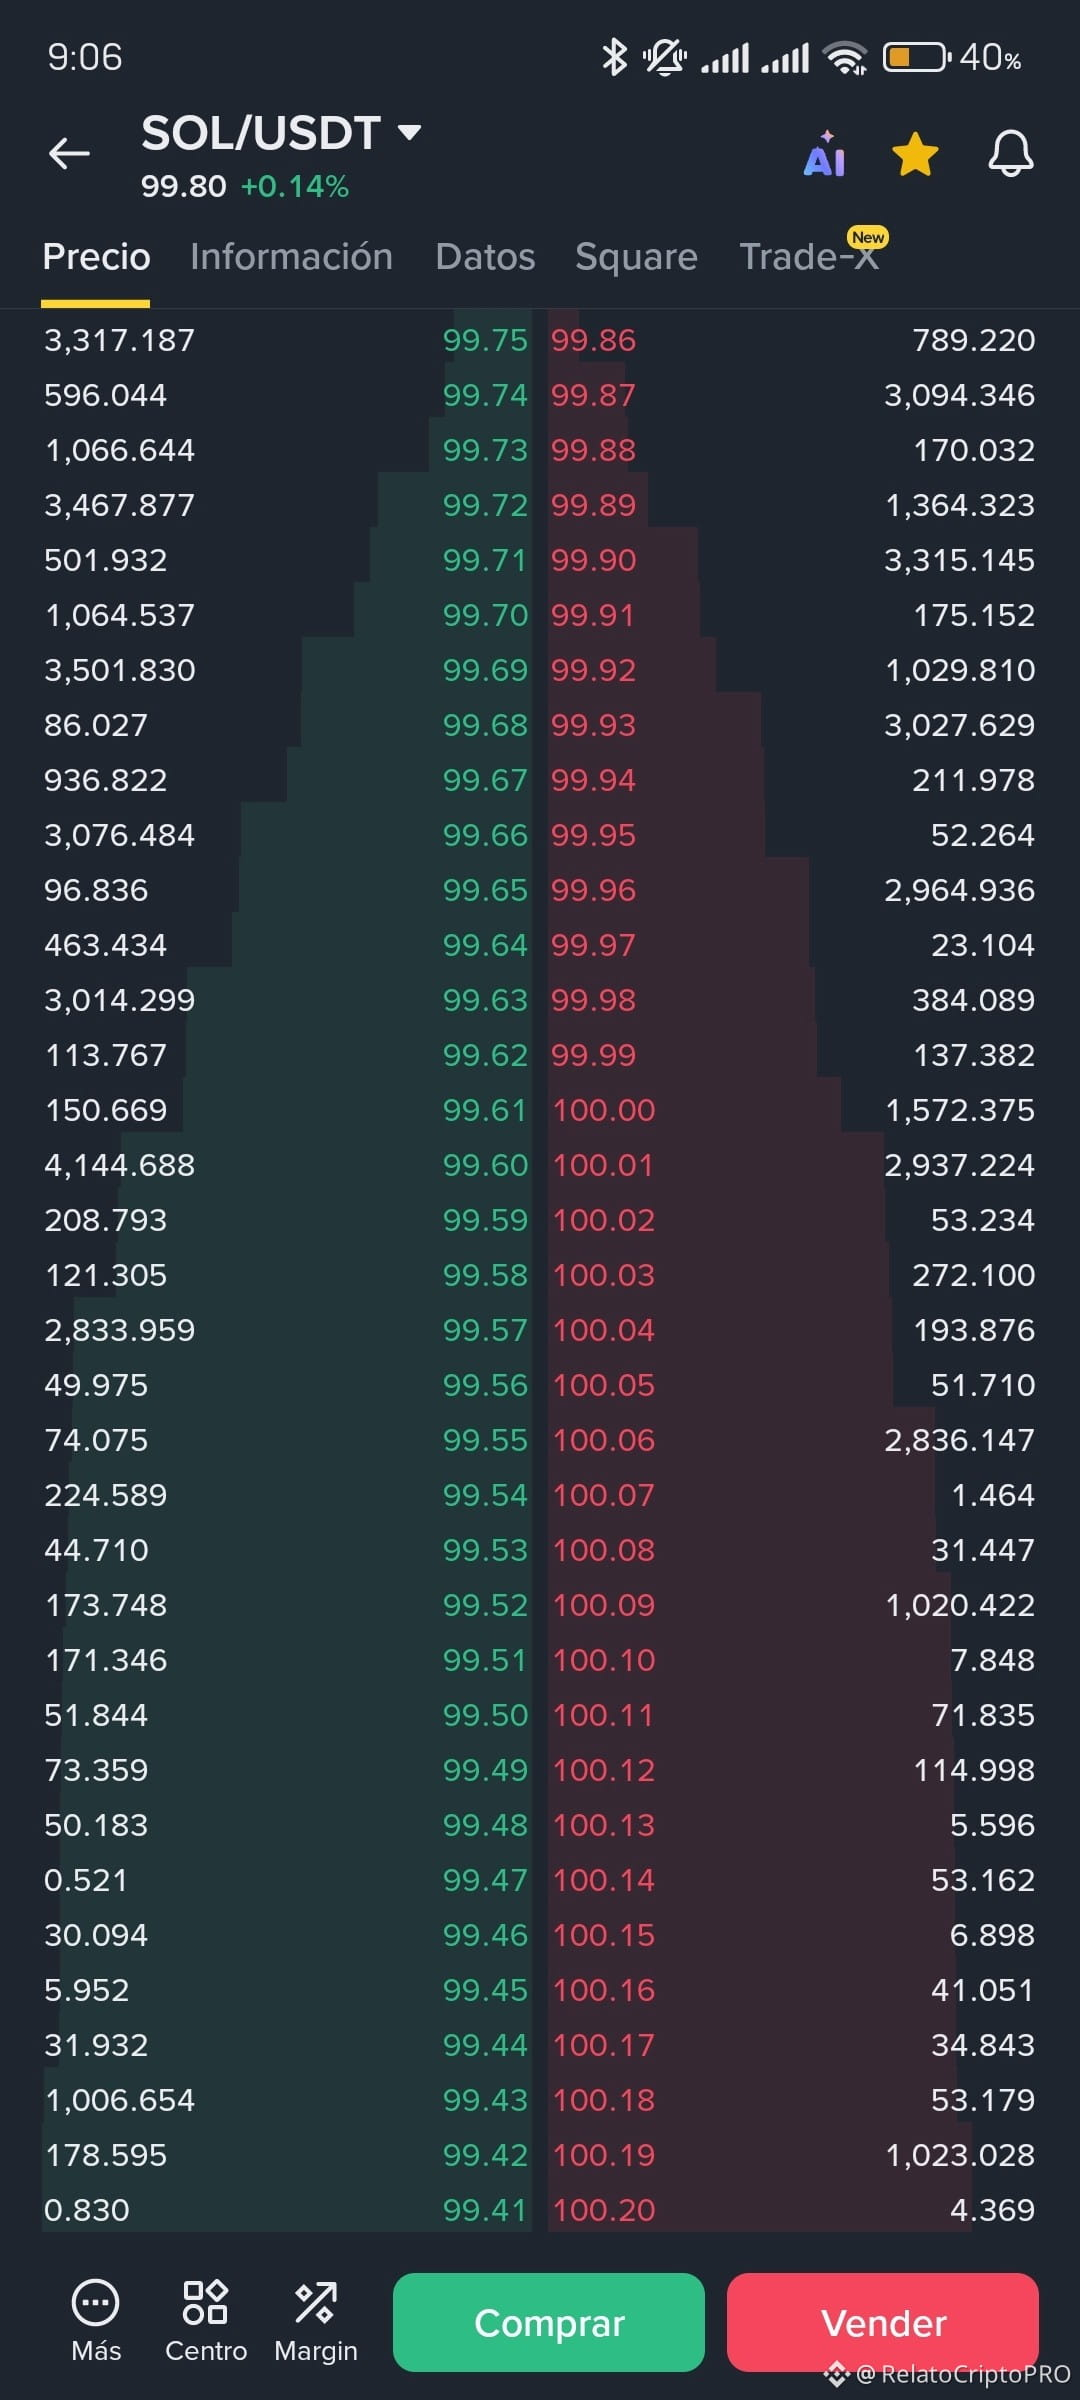Switch to the Información tab
Image resolution: width=1080 pixels, height=2400 pixels.
291,257
